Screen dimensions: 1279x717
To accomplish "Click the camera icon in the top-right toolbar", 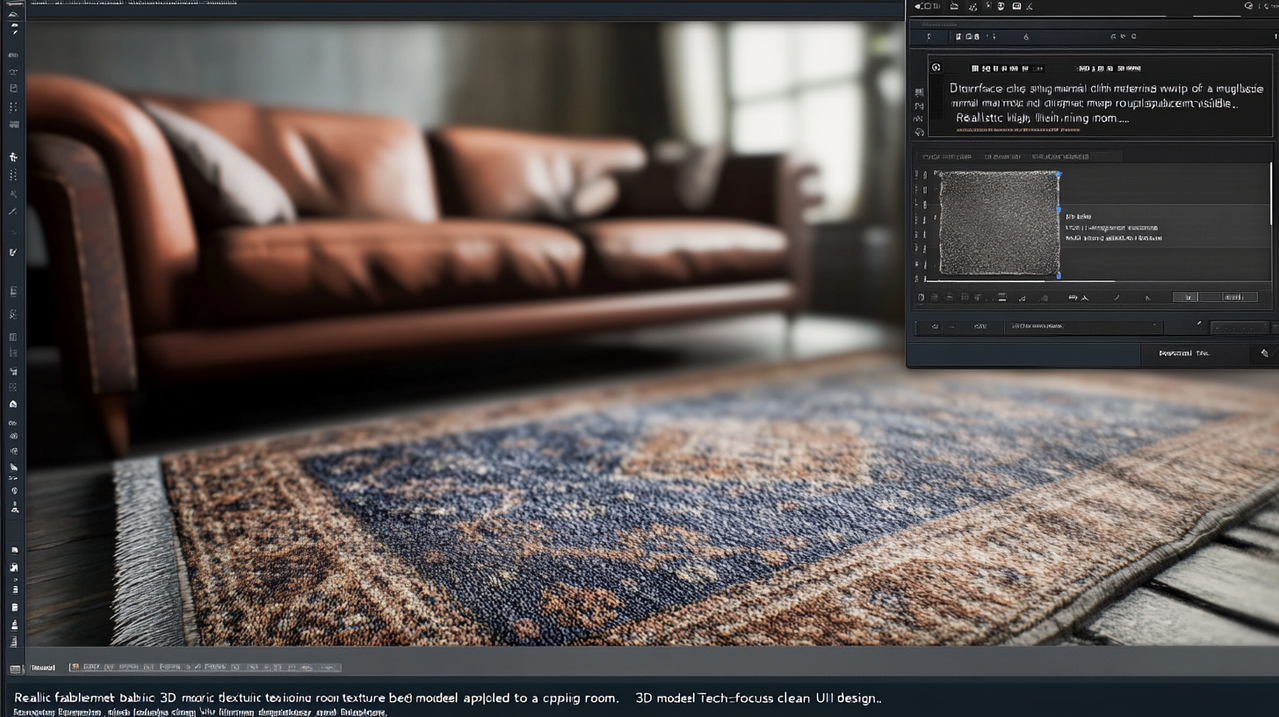I will coord(1017,6).
